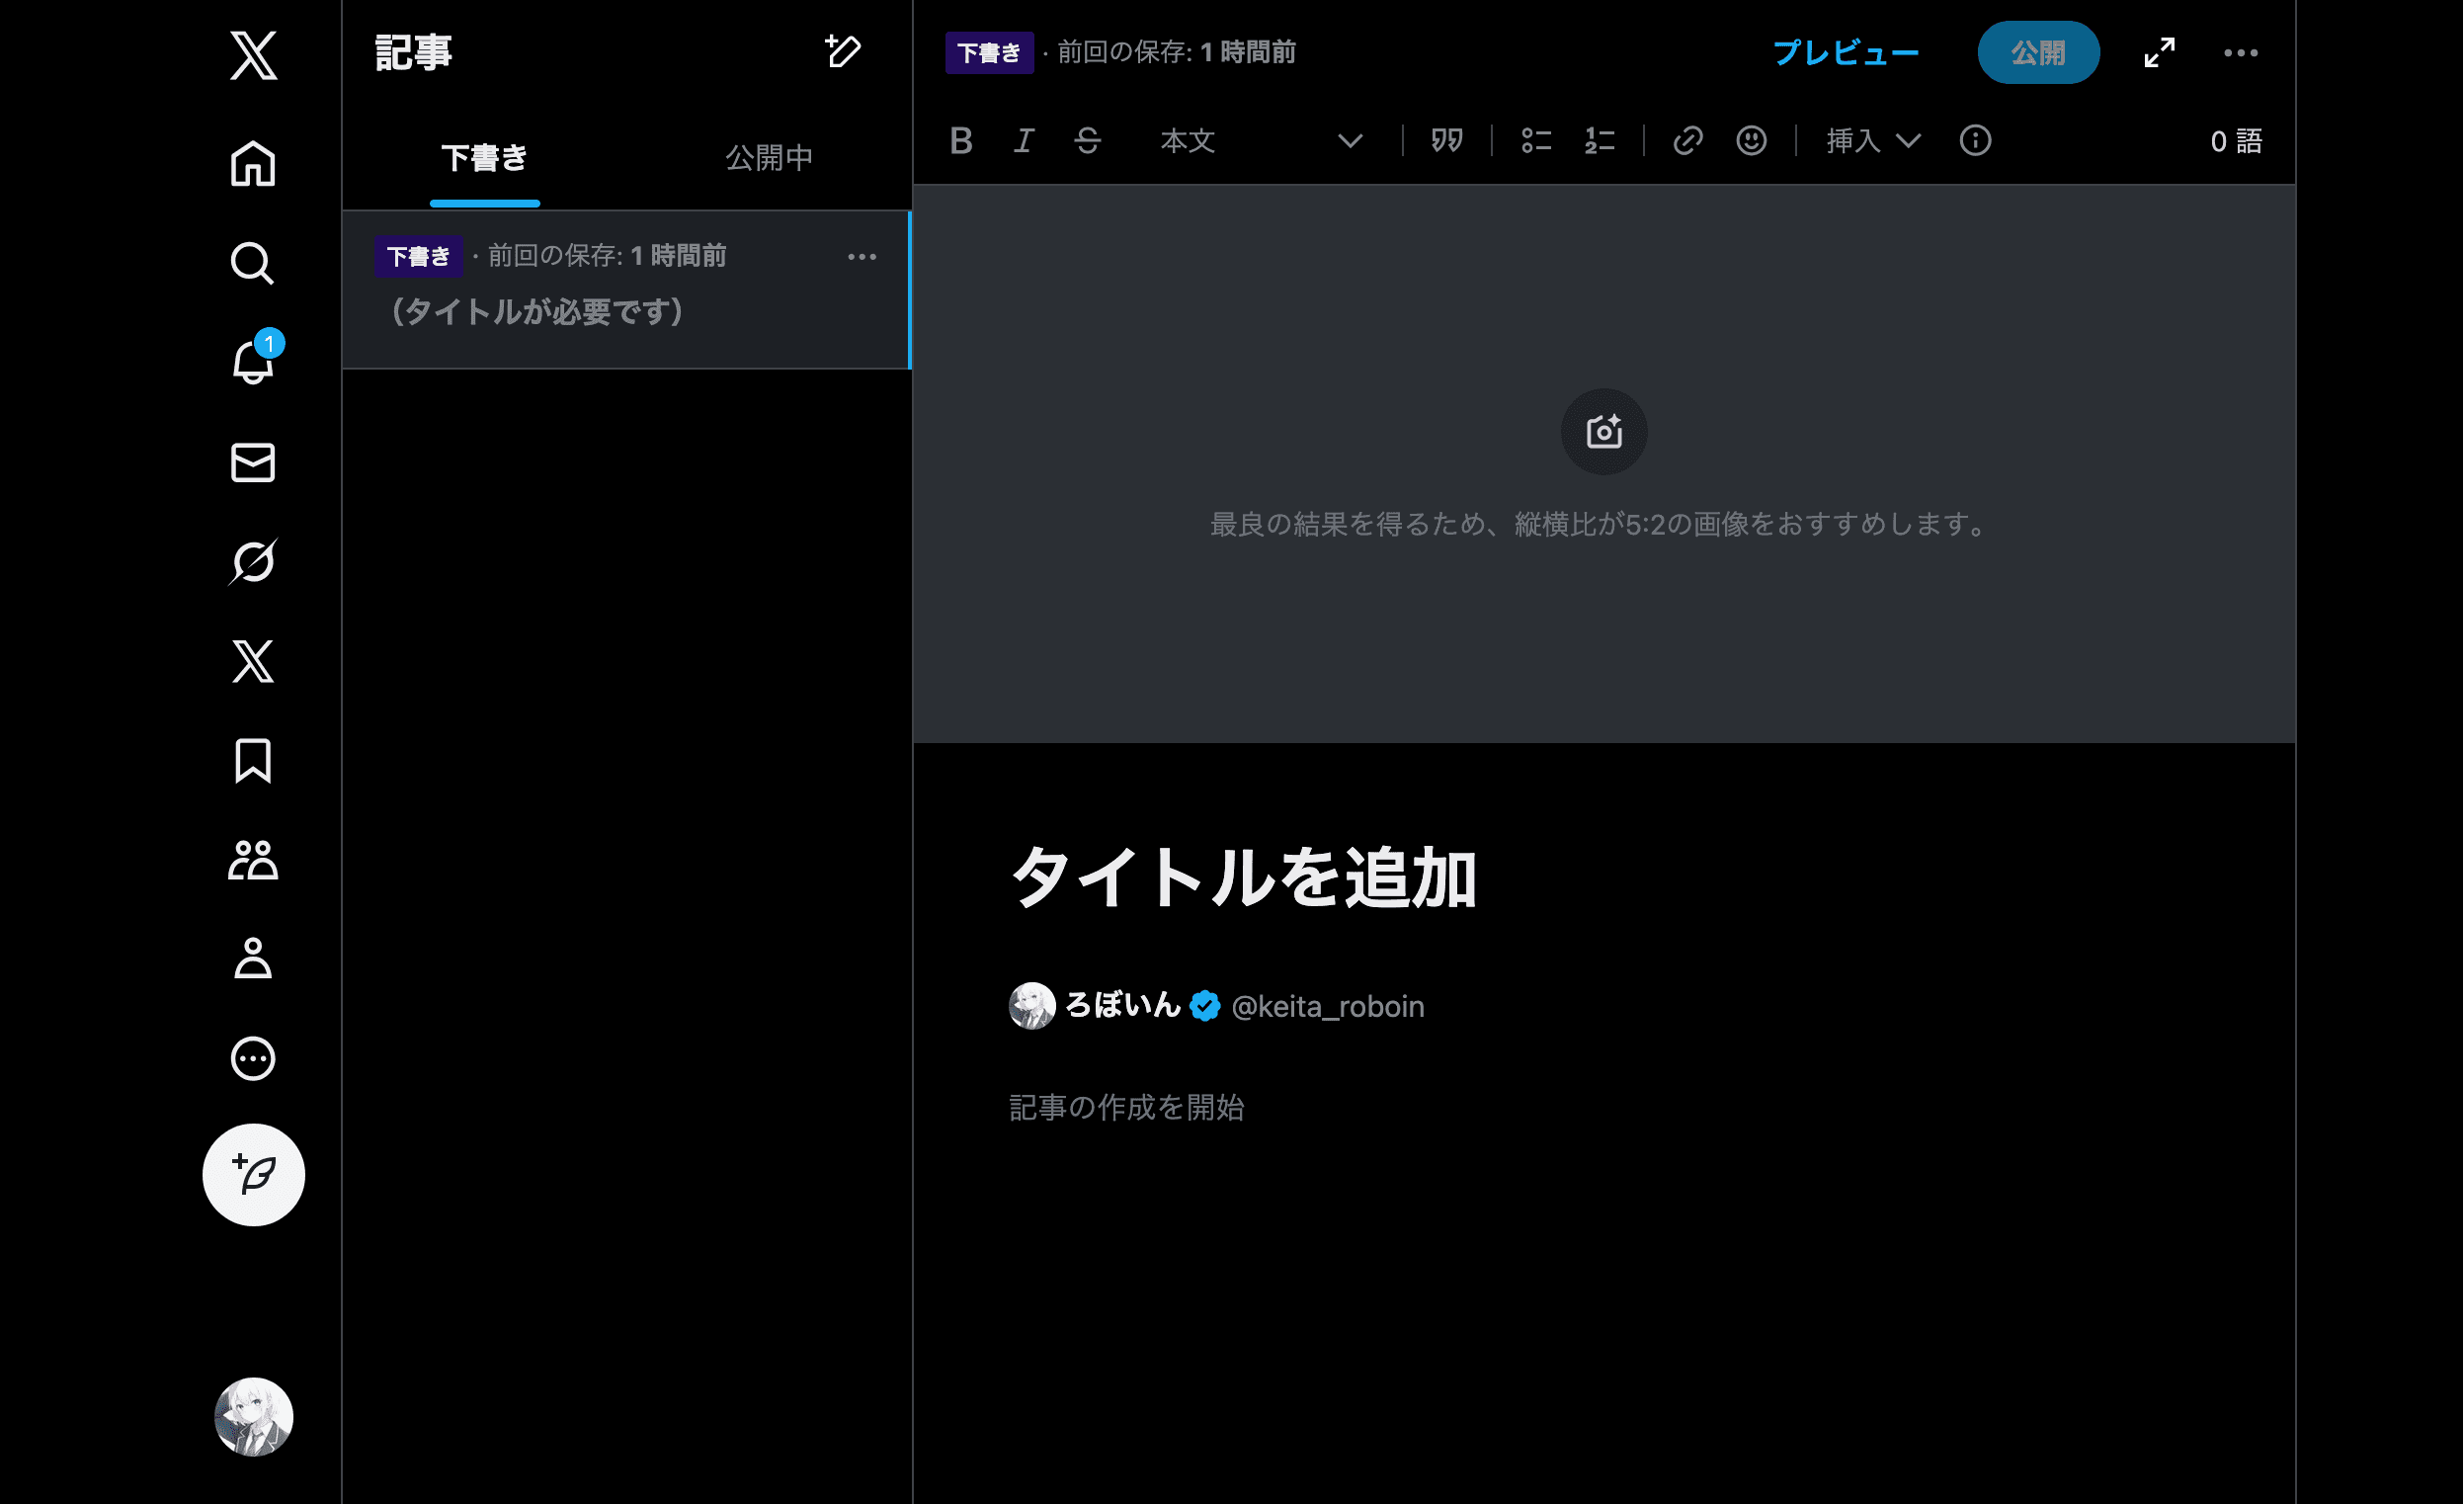Toggle bulleted list

[x=1536, y=141]
